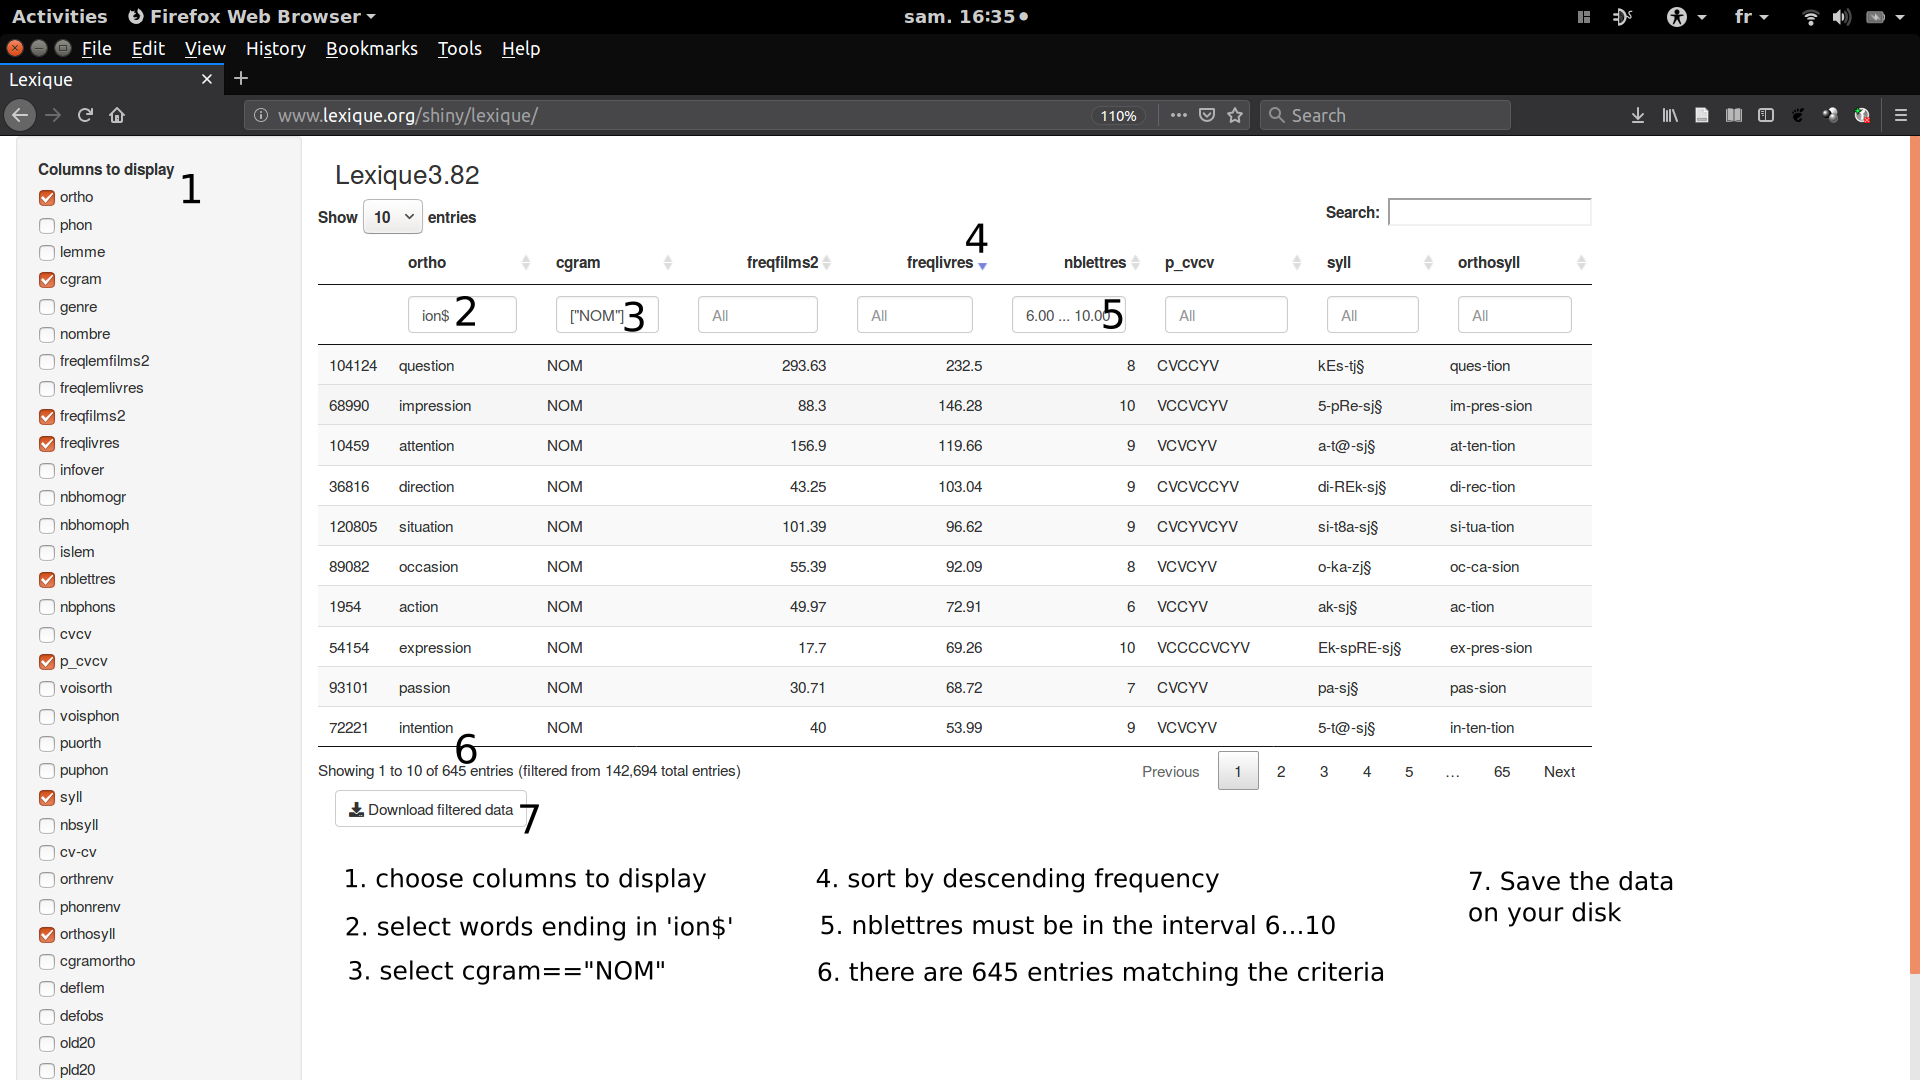Image resolution: width=1920 pixels, height=1080 pixels.
Task: Toggle the Firefox sidebar
Action: tap(1766, 115)
